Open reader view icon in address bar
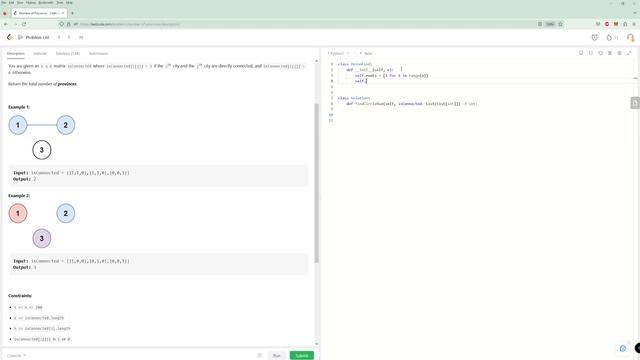This screenshot has width=640, height=360. (540, 24)
